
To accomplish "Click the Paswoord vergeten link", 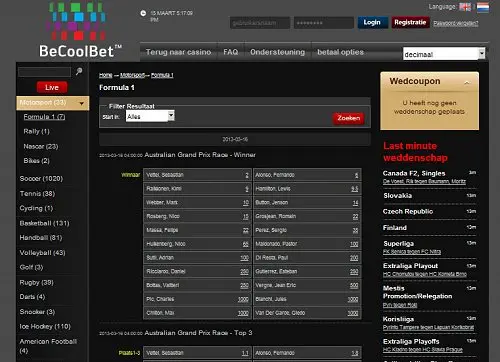I will point(456,23).
